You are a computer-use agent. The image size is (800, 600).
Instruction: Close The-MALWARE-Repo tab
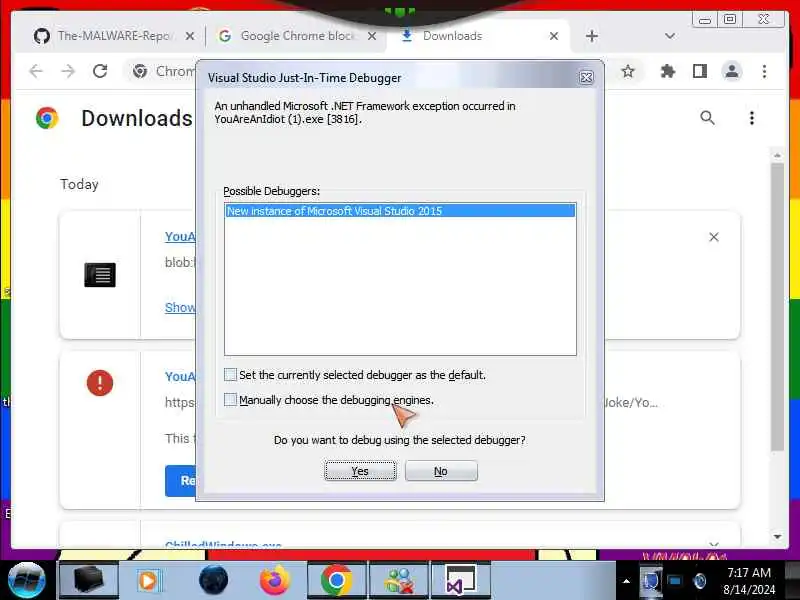click(x=190, y=36)
